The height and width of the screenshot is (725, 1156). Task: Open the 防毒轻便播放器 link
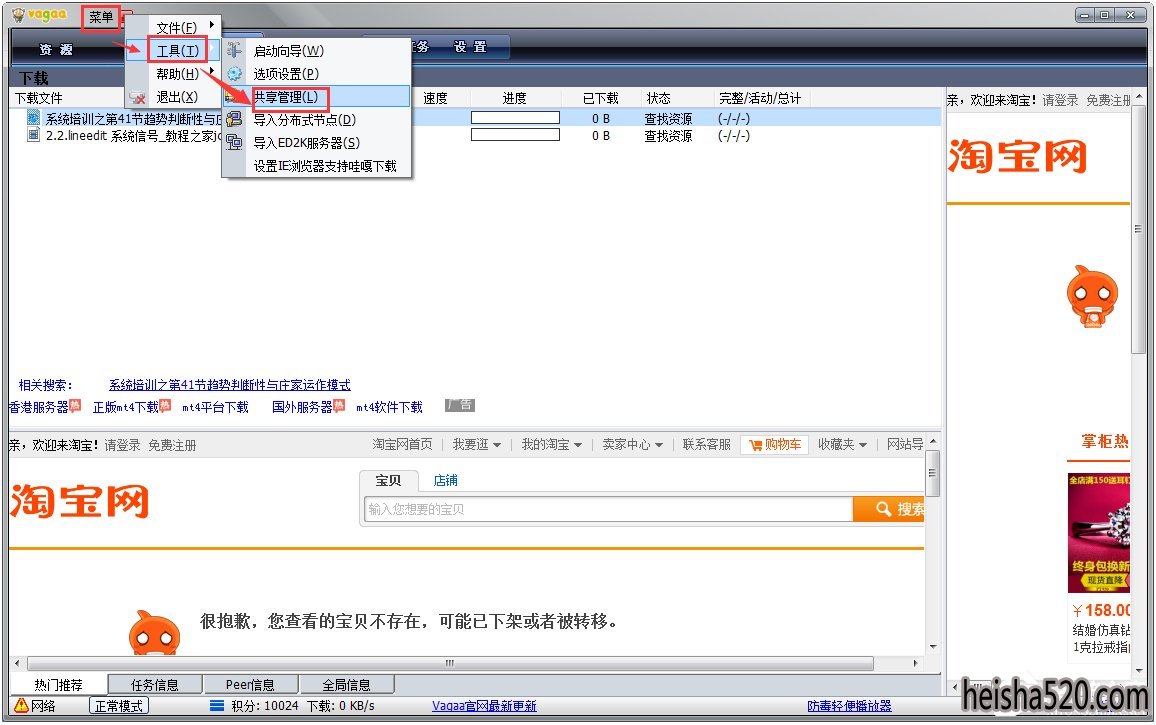coord(849,706)
